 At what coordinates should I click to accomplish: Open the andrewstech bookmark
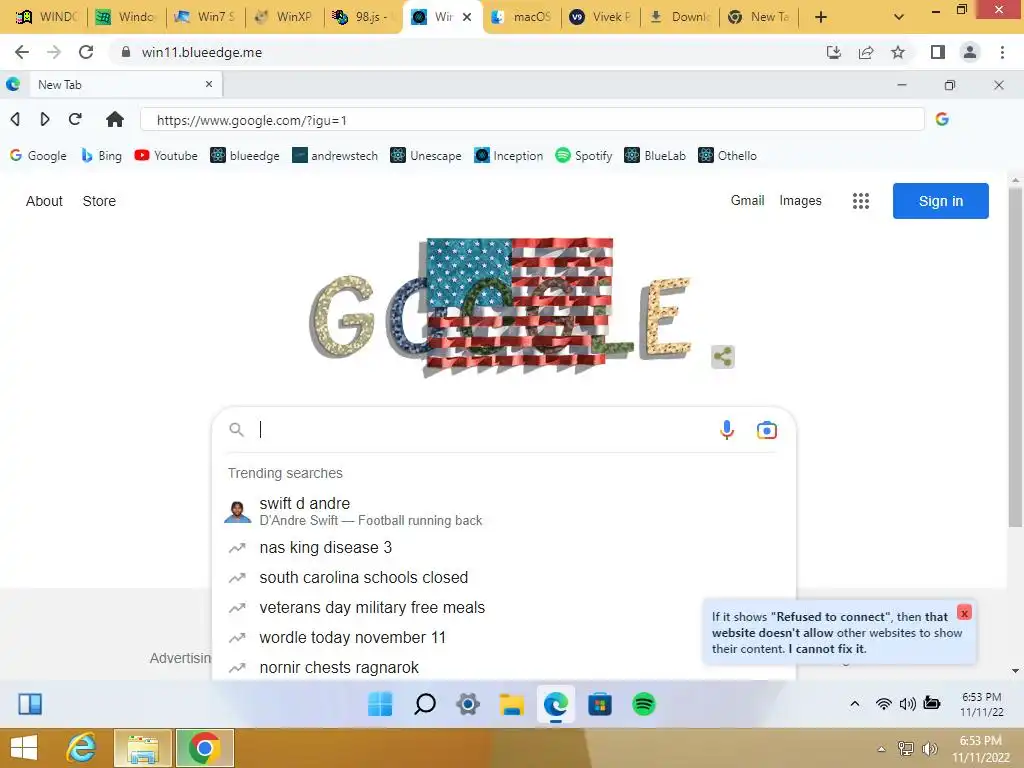(x=334, y=155)
